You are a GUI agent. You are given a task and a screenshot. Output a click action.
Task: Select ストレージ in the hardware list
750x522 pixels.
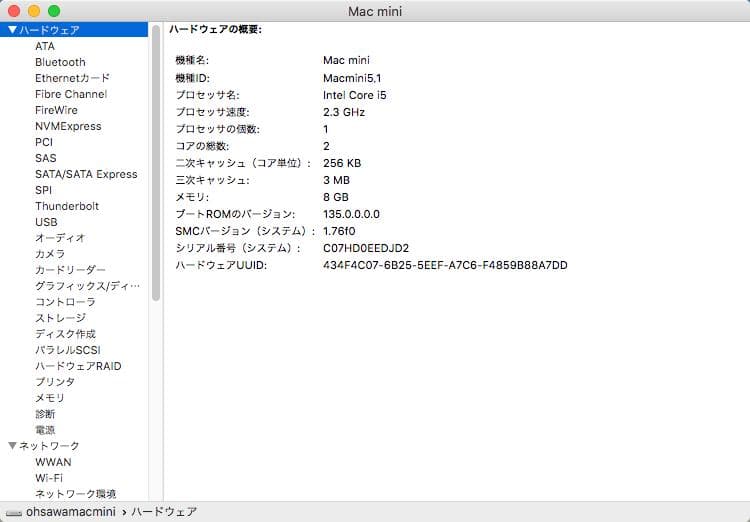(60, 318)
